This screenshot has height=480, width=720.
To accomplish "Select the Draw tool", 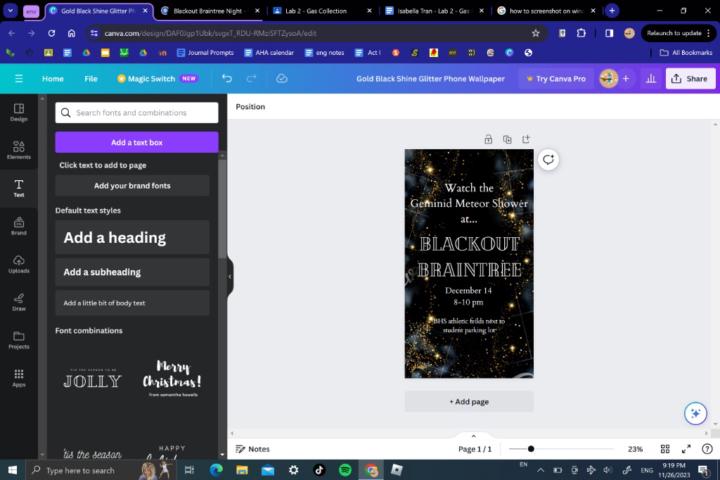I will (x=19, y=302).
